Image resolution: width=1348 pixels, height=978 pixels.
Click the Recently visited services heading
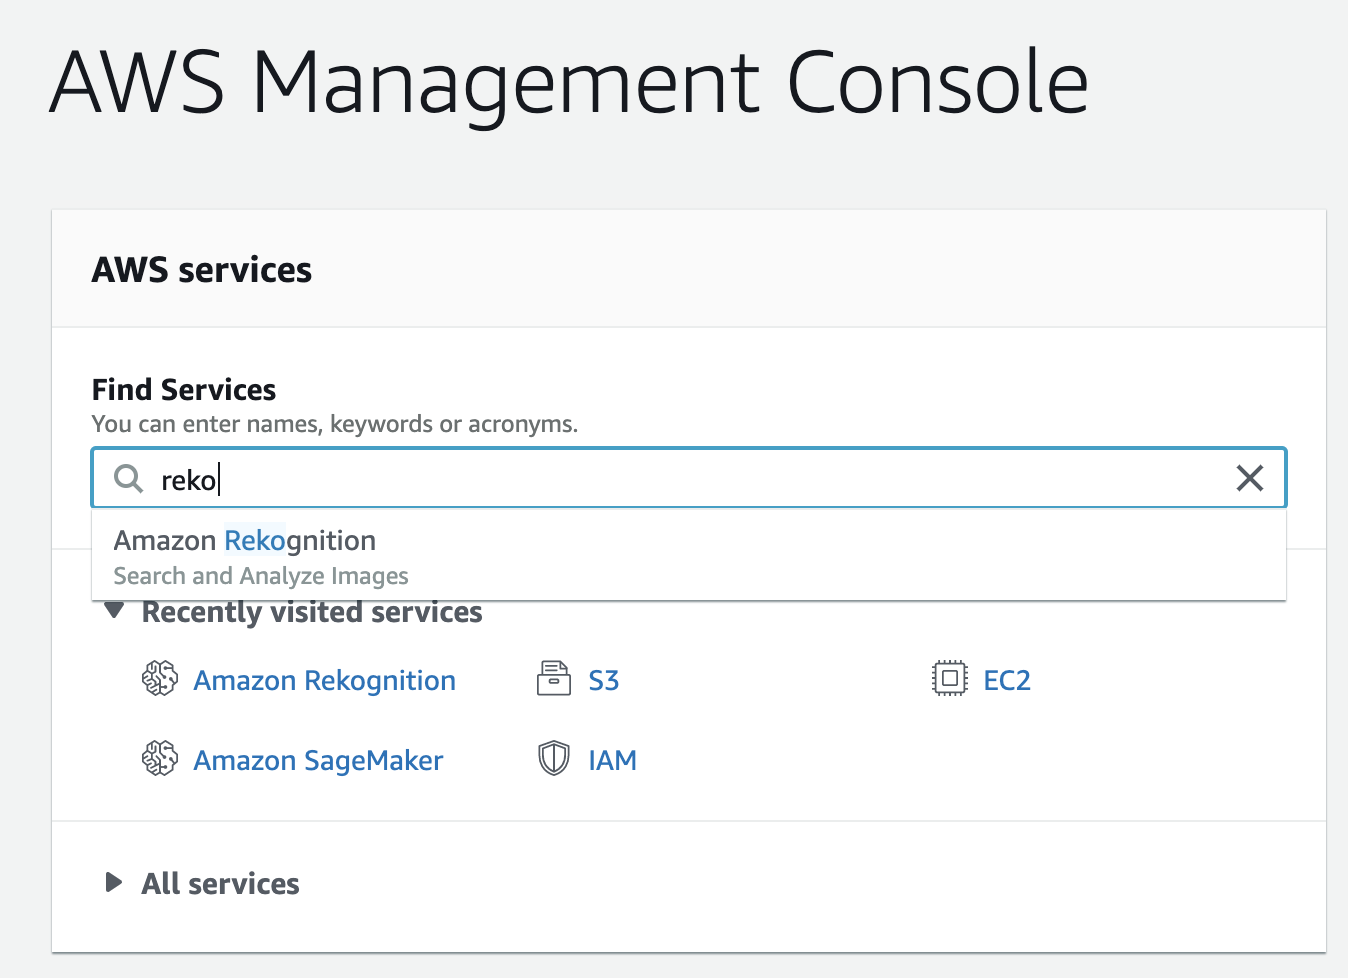click(x=312, y=612)
